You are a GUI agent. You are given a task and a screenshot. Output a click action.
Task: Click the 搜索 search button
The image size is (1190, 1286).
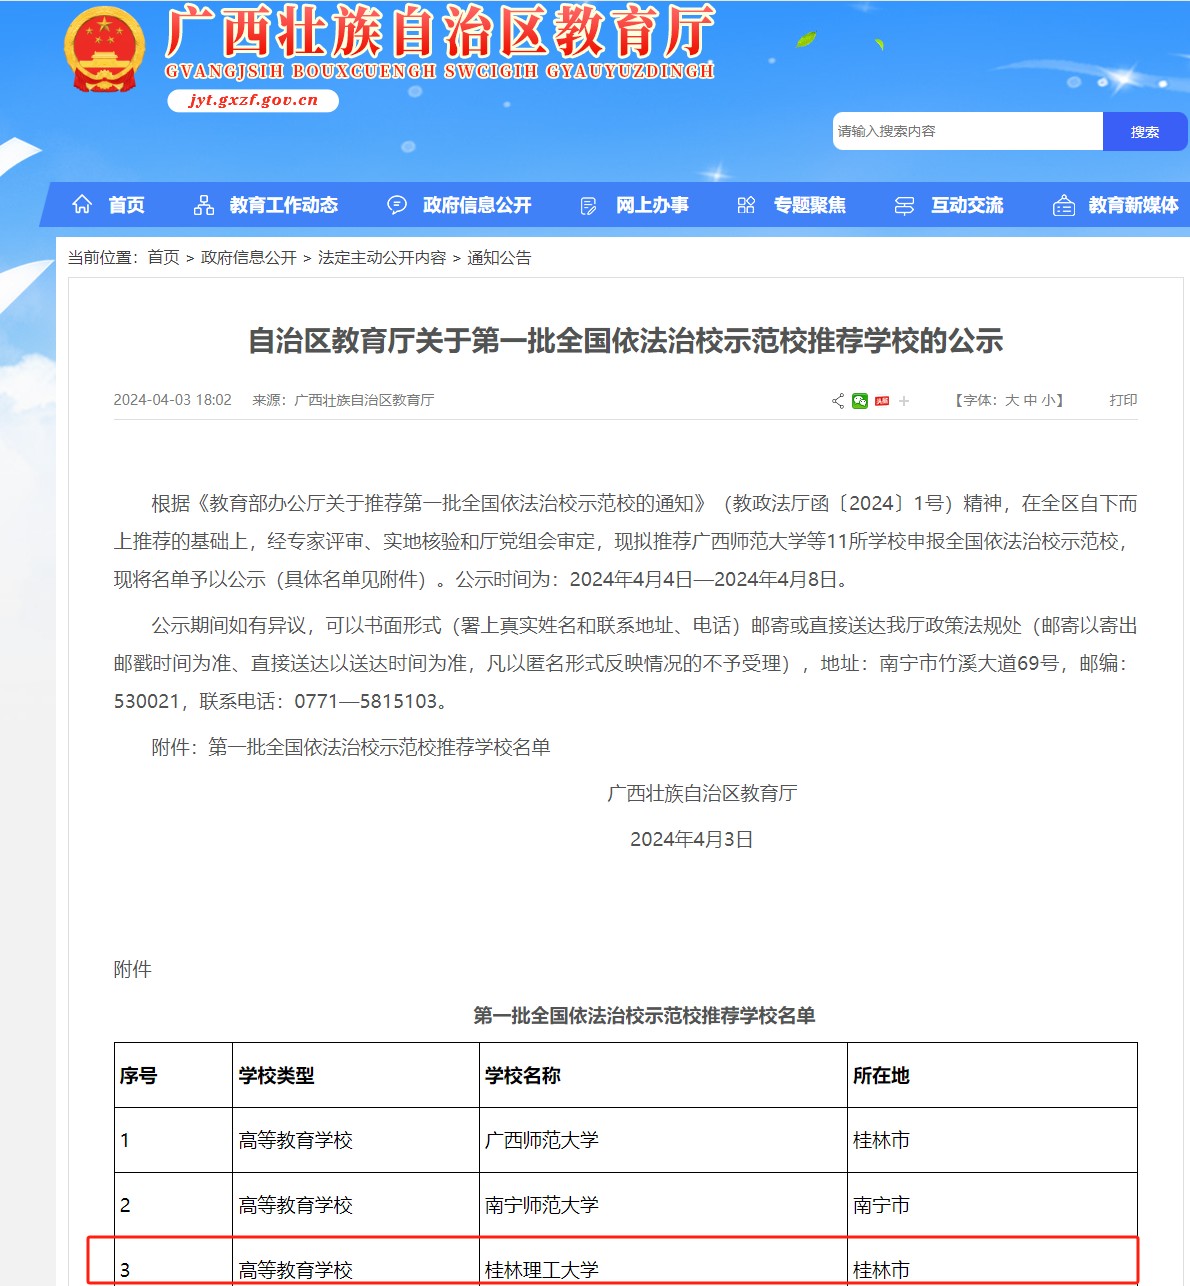click(x=1144, y=131)
